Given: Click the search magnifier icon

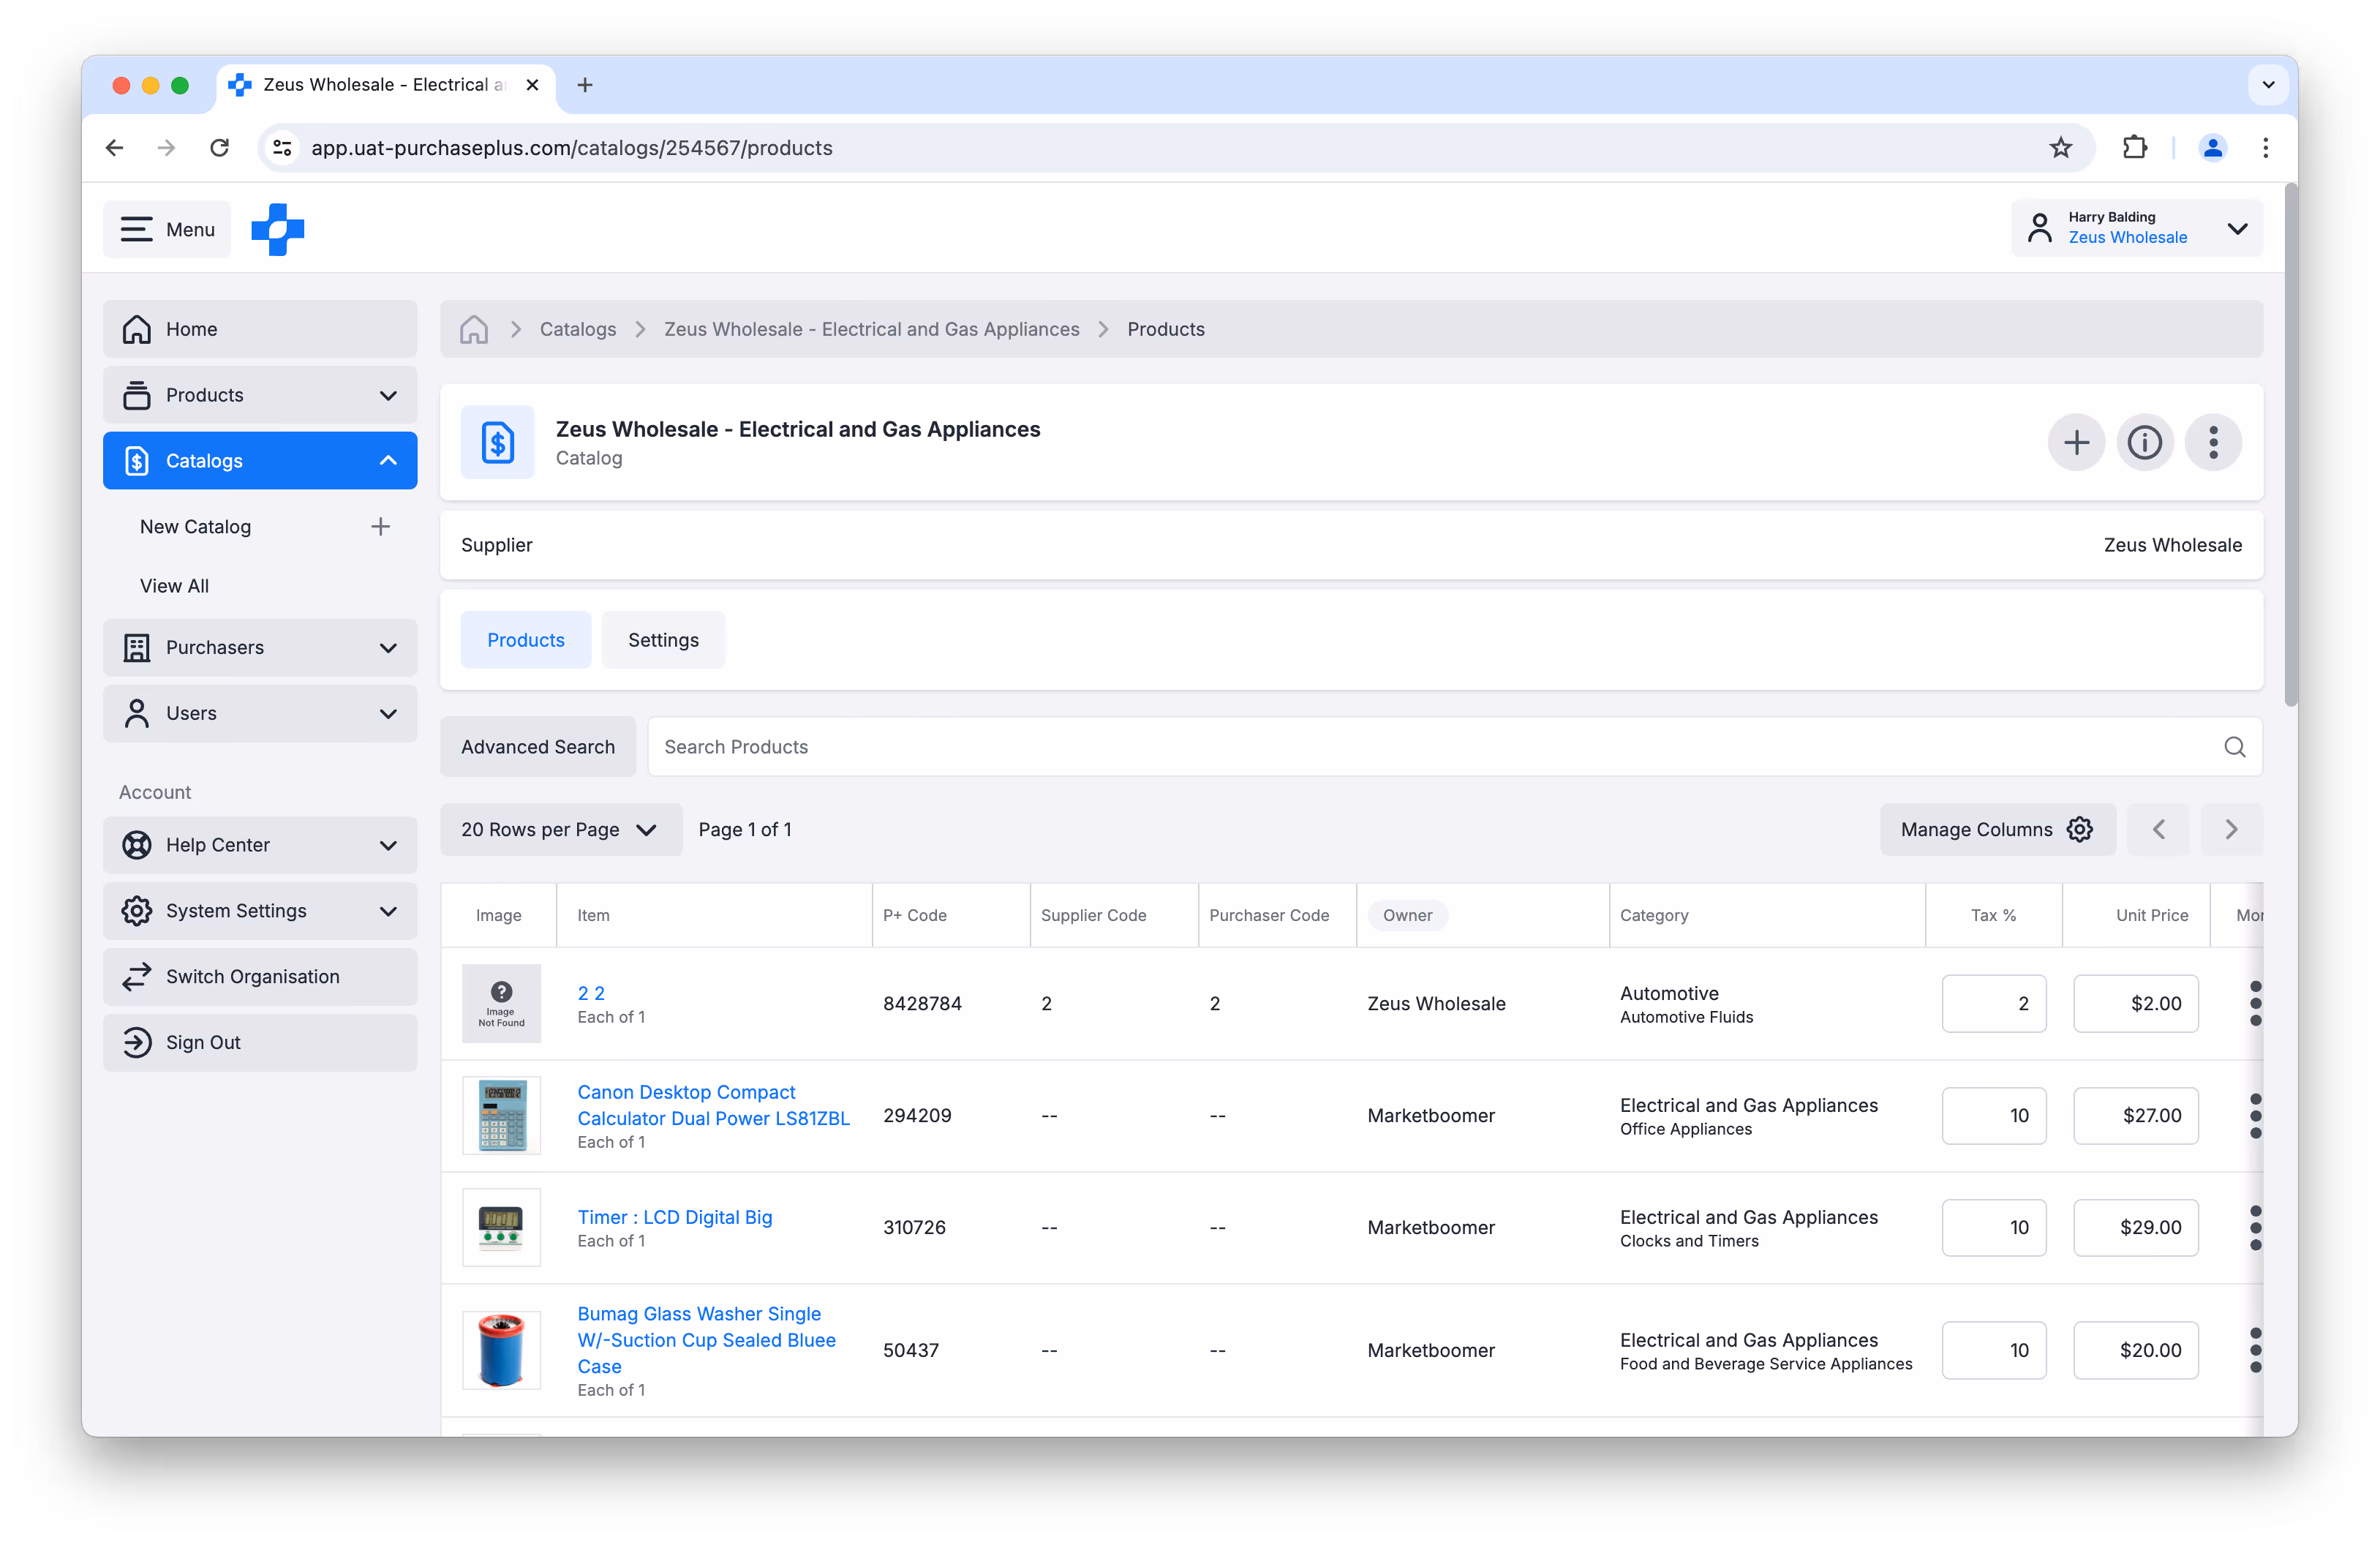Looking at the screenshot, I should [x=2234, y=747].
